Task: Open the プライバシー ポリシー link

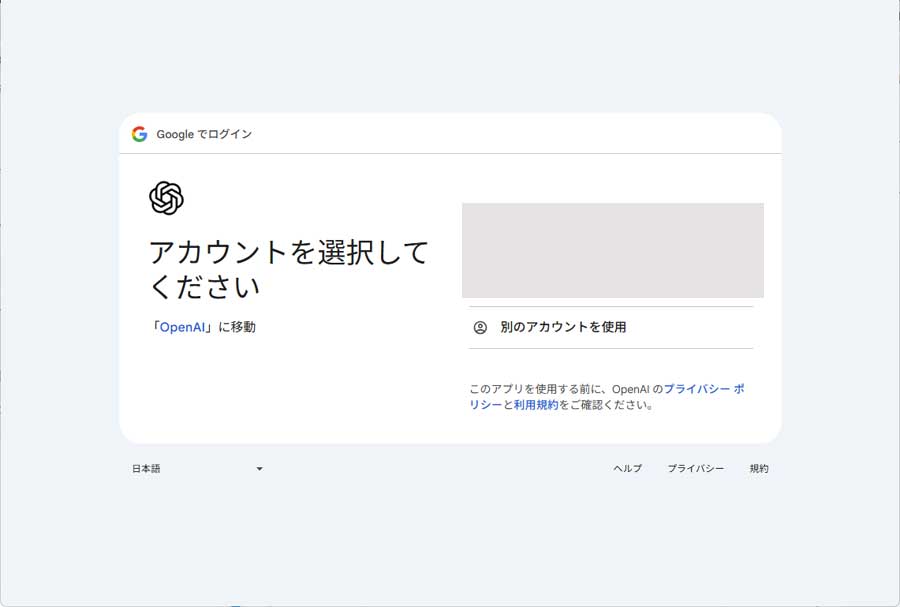Action: 707,388
